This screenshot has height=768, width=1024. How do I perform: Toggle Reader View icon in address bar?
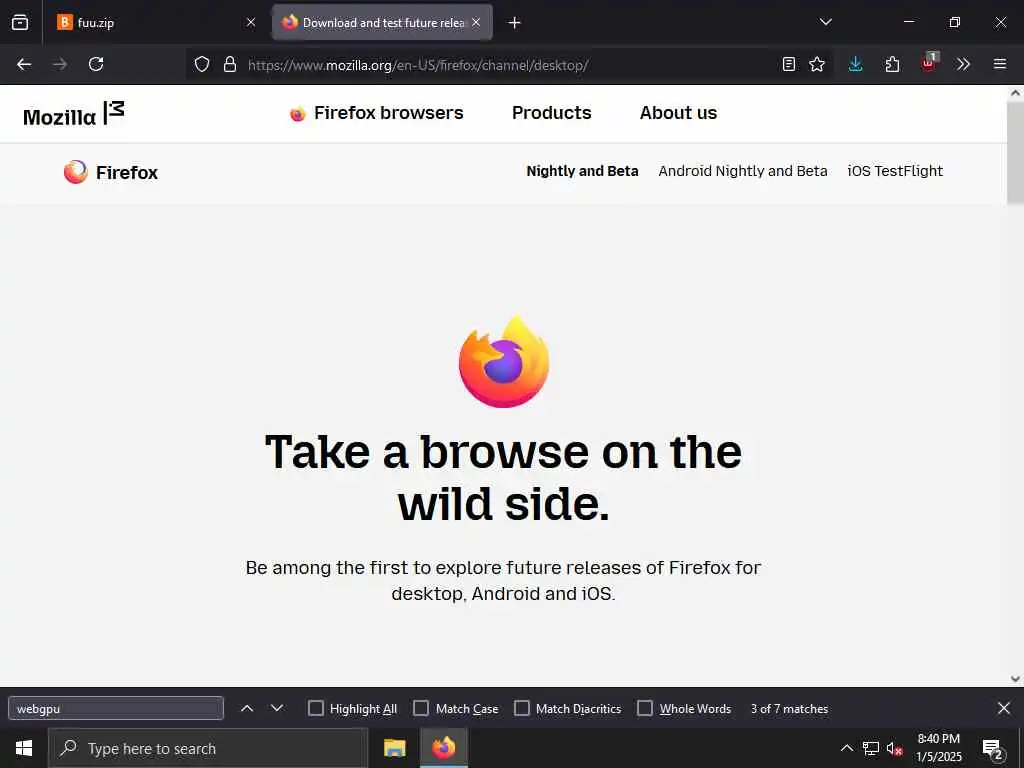[x=789, y=64]
